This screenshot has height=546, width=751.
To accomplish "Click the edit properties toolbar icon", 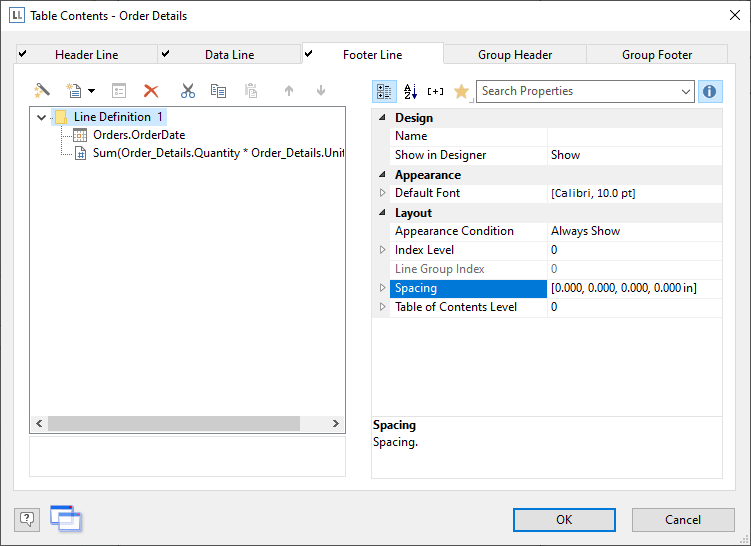I will tap(119, 91).
